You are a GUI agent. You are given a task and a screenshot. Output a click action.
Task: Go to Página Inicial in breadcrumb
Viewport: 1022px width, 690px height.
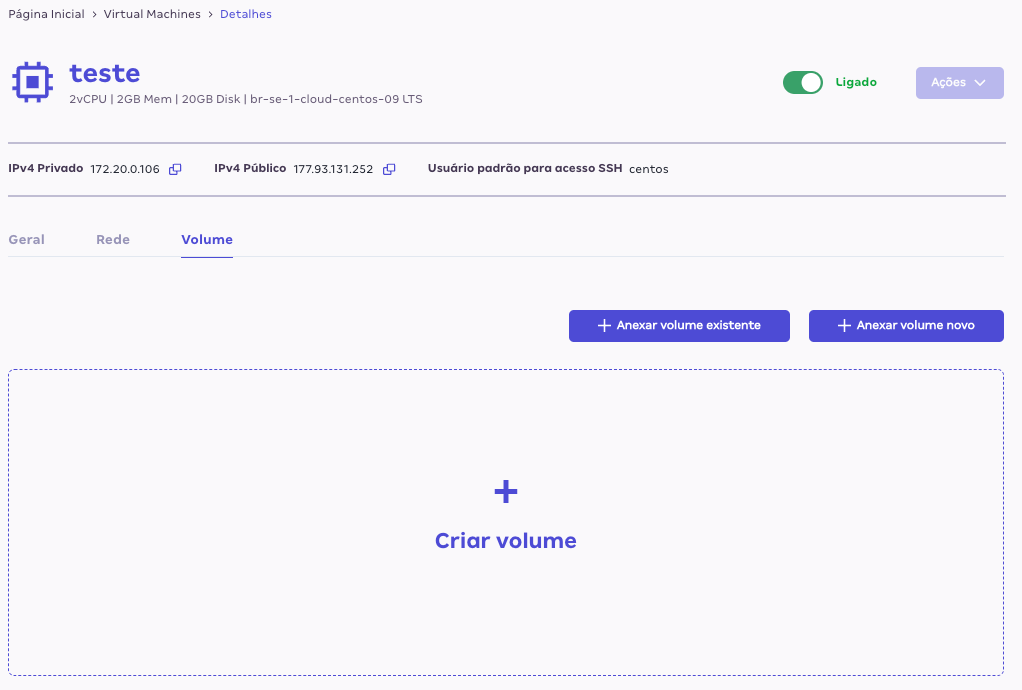[46, 14]
